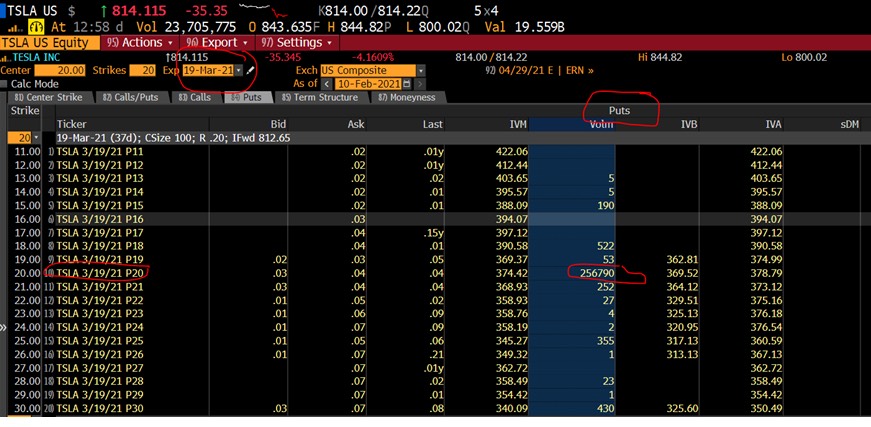Click the volume value 522 in P18 row
The image size is (871, 427).
[x=603, y=246]
